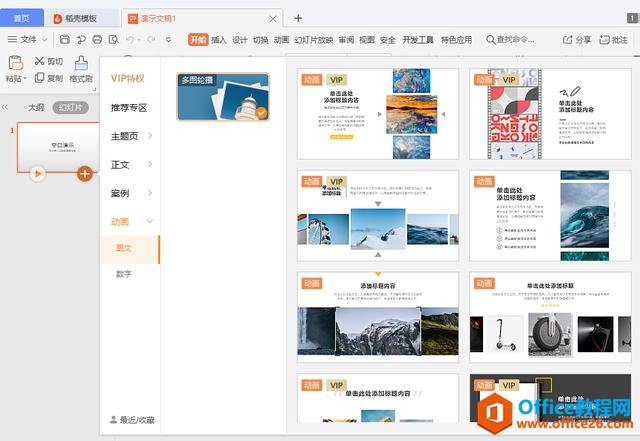The image size is (640, 441).
Task: Open the 文件 menu dropdown
Action: coord(28,39)
